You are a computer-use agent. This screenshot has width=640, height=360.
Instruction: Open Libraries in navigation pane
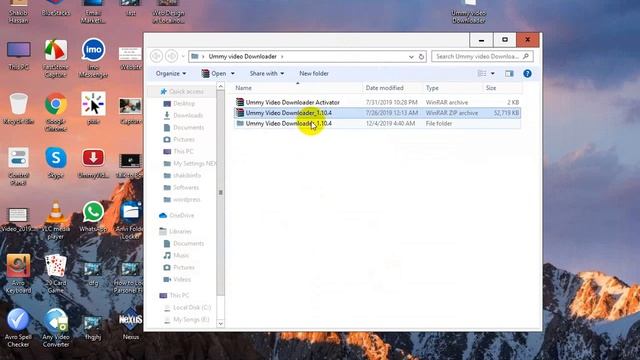tap(176, 231)
